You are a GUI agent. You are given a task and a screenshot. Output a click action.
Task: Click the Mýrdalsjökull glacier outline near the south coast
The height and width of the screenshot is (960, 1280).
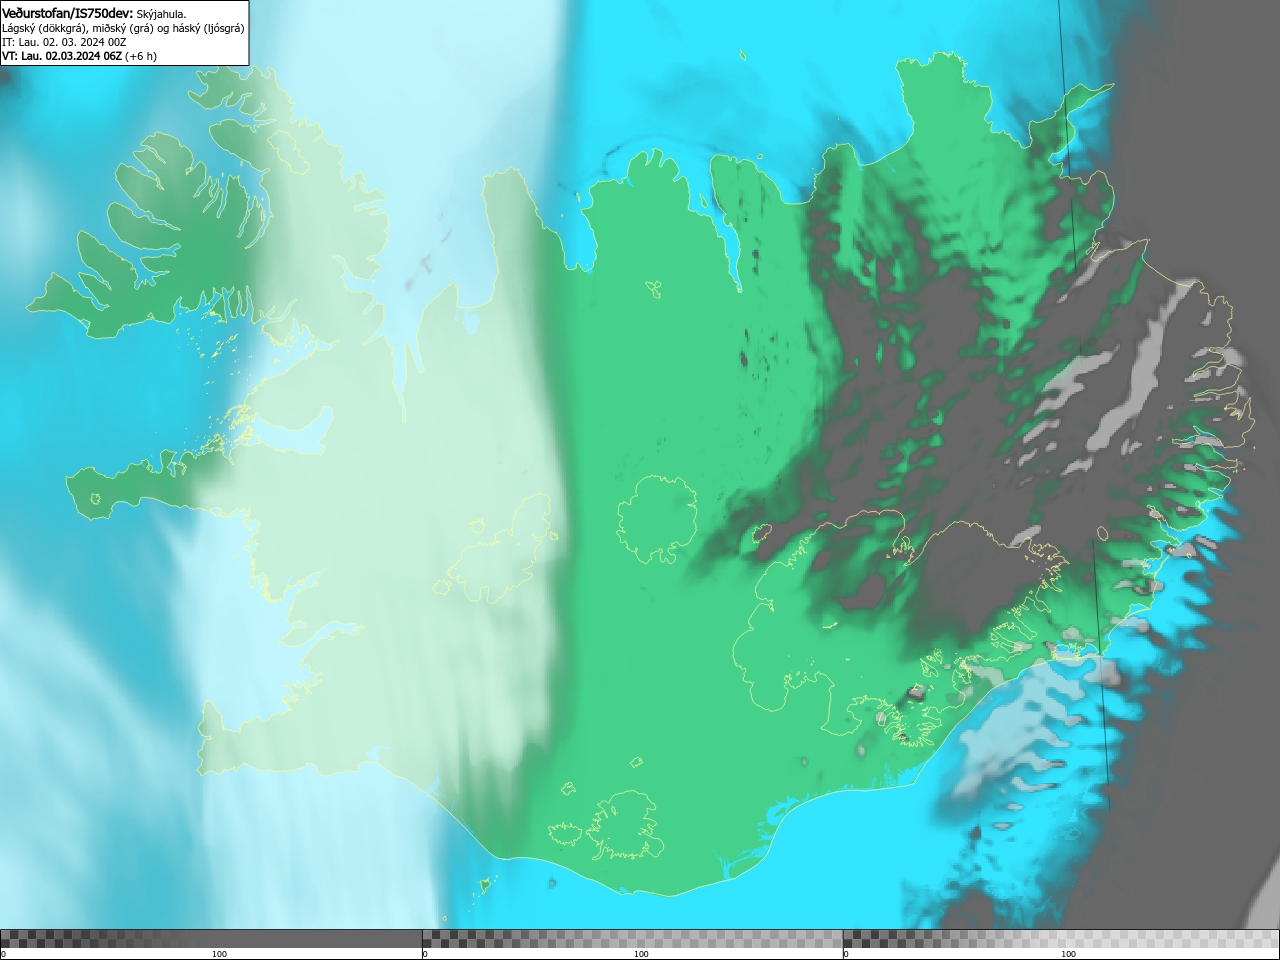click(626, 826)
